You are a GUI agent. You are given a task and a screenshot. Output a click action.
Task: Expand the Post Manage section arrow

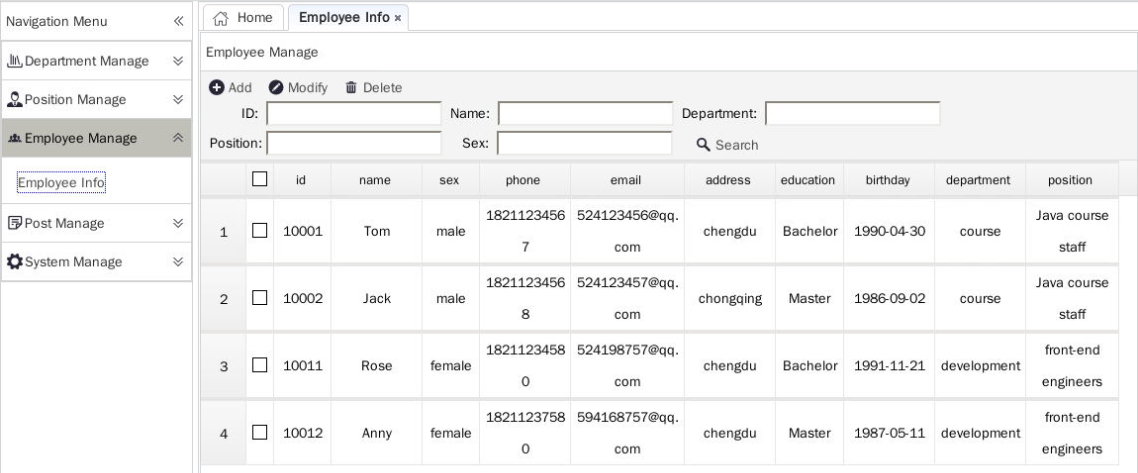click(178, 223)
